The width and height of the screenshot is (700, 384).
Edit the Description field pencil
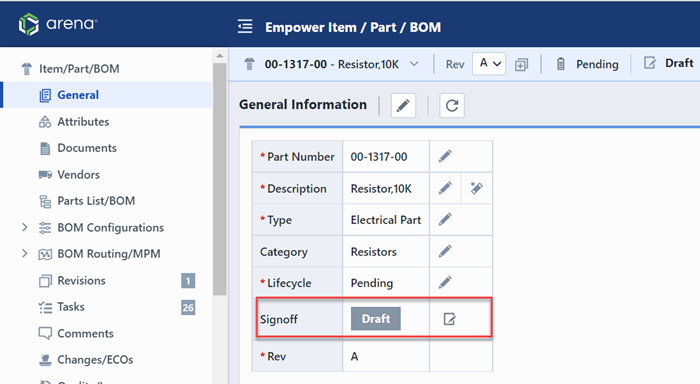pos(445,188)
